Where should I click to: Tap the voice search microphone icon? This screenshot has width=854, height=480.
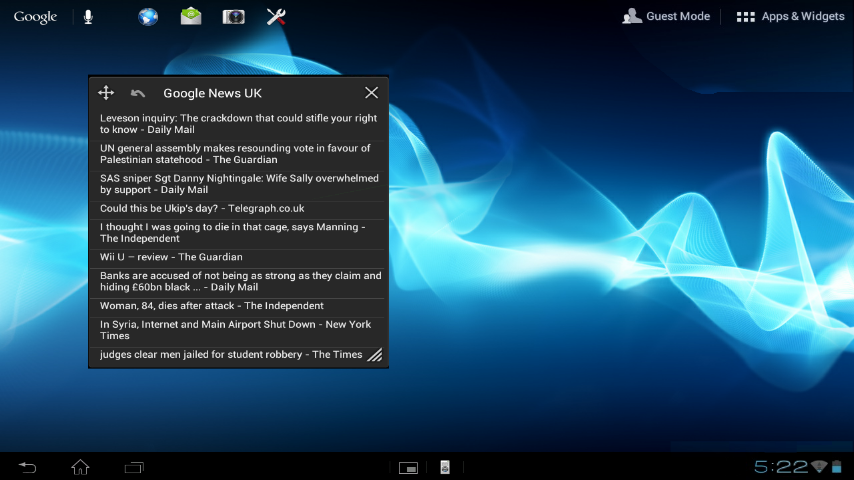88,17
